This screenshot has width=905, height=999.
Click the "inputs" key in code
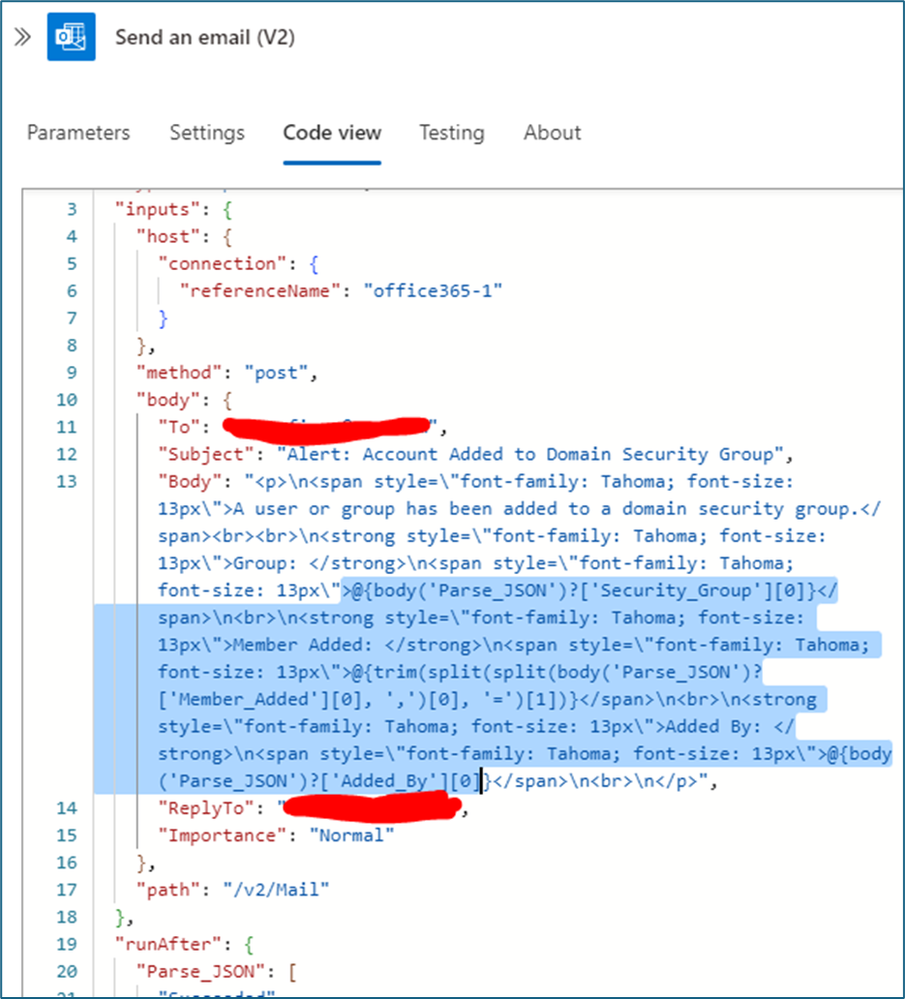(x=157, y=210)
